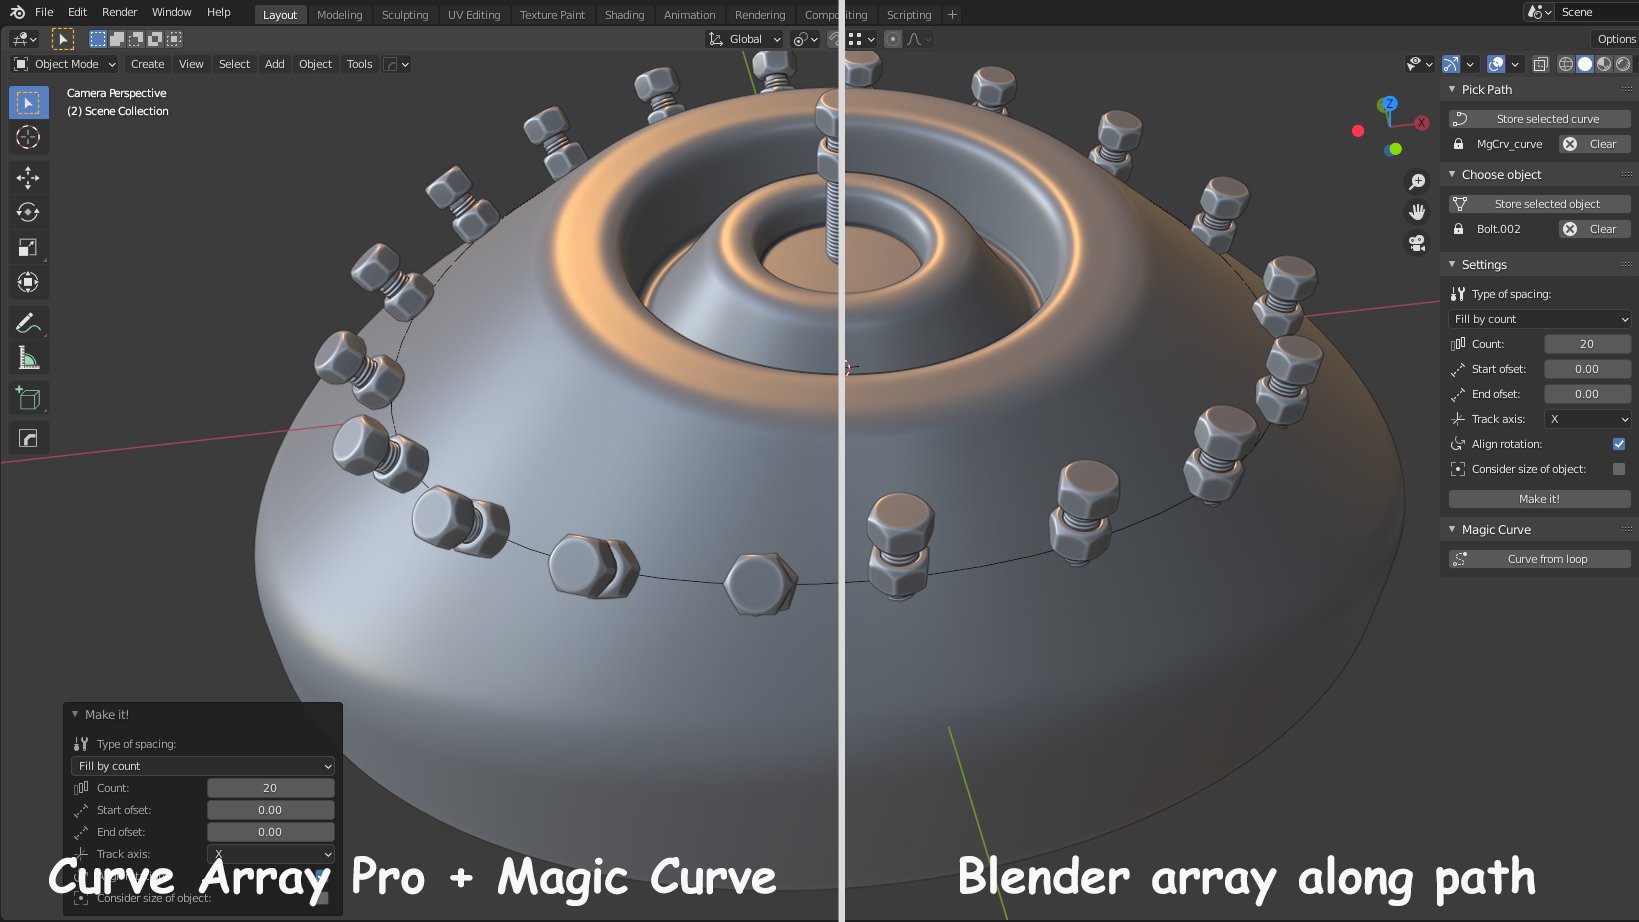Click the Count value field showing 20
Viewport: 1639px width, 922px height.
pos(1587,343)
